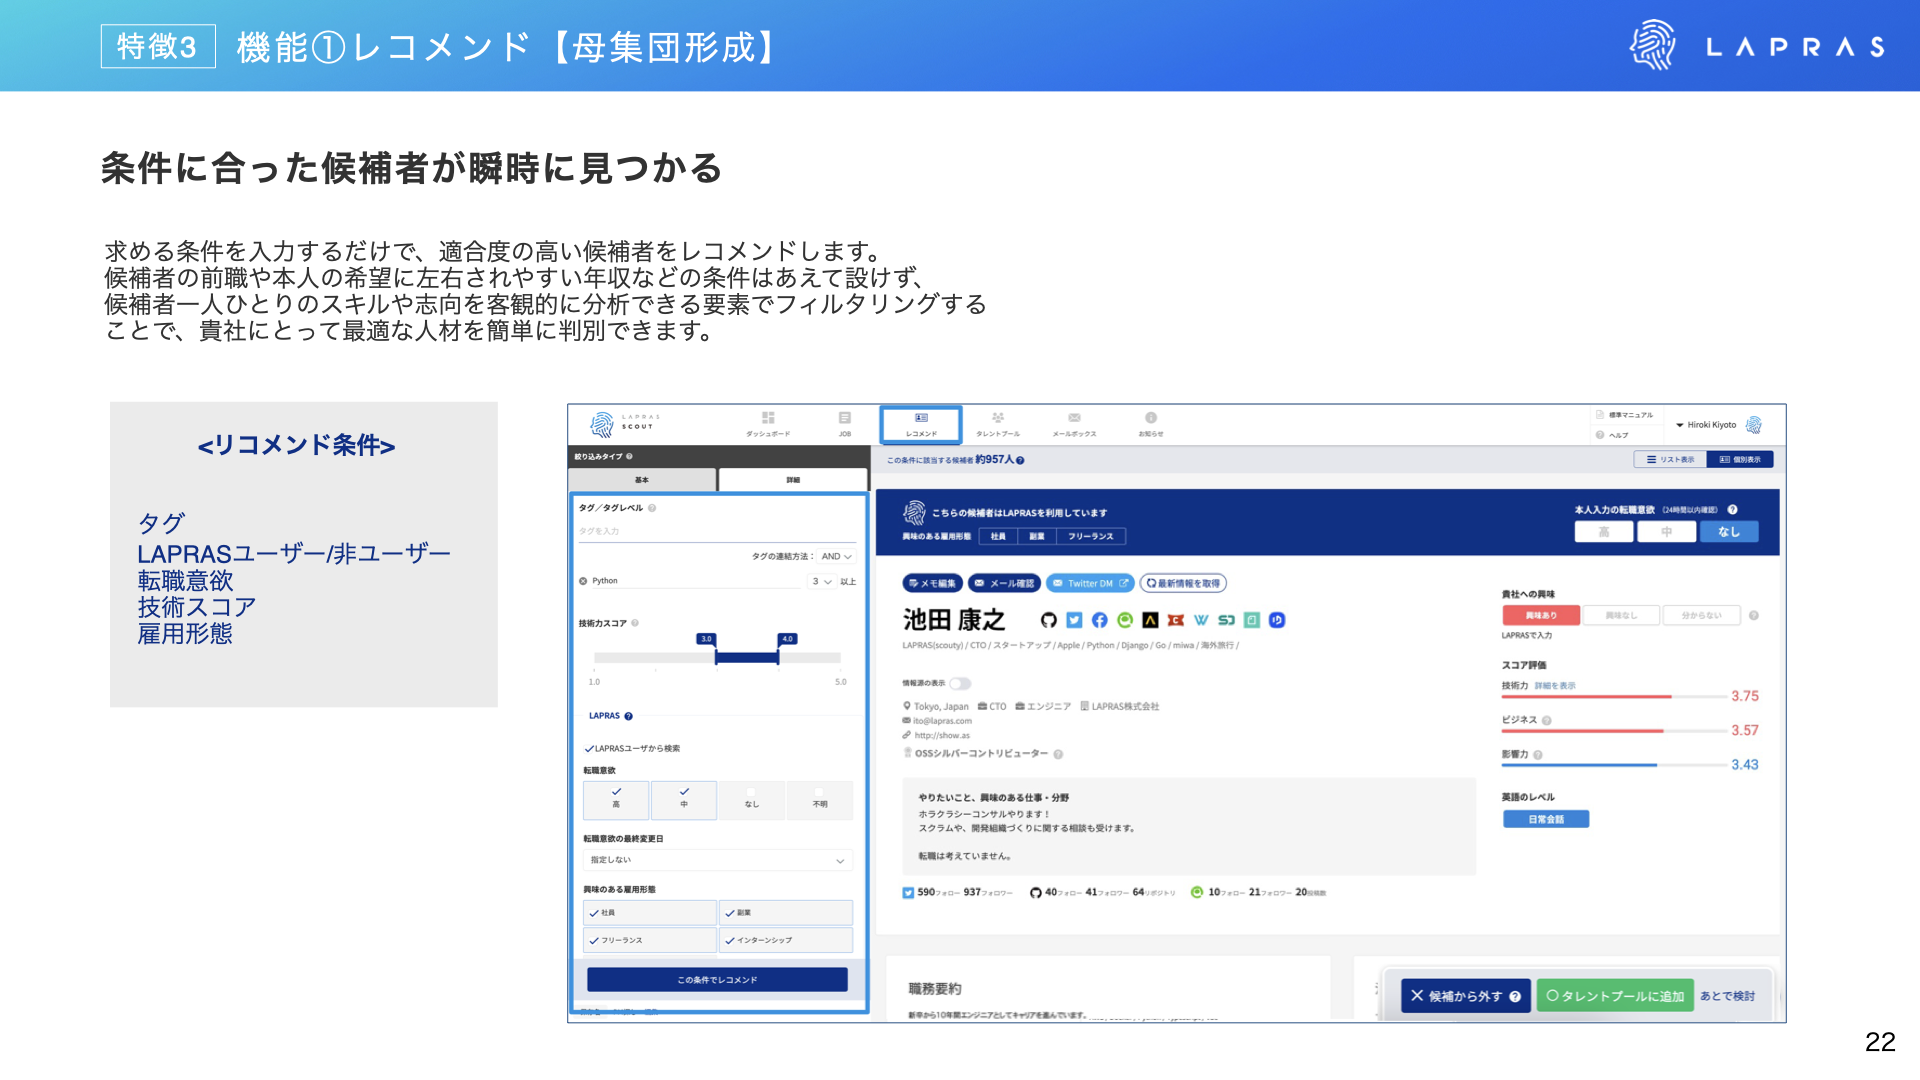Toggle 情報源の表示 switch
The width and height of the screenshot is (1920, 1080).
[960, 684]
